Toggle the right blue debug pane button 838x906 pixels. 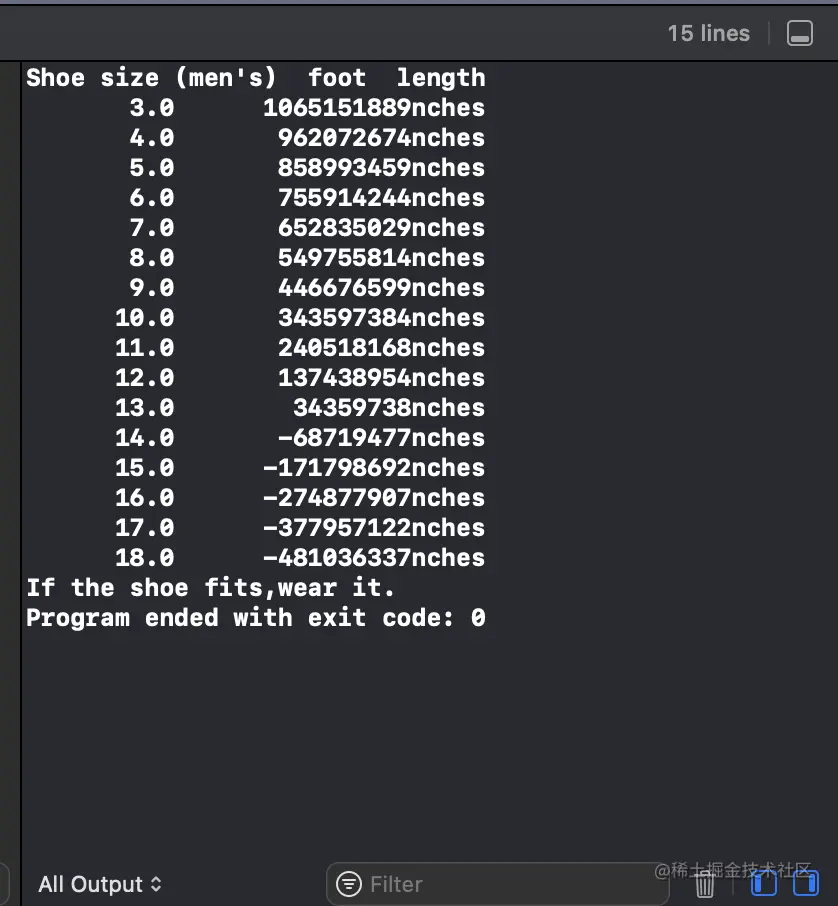coord(805,884)
